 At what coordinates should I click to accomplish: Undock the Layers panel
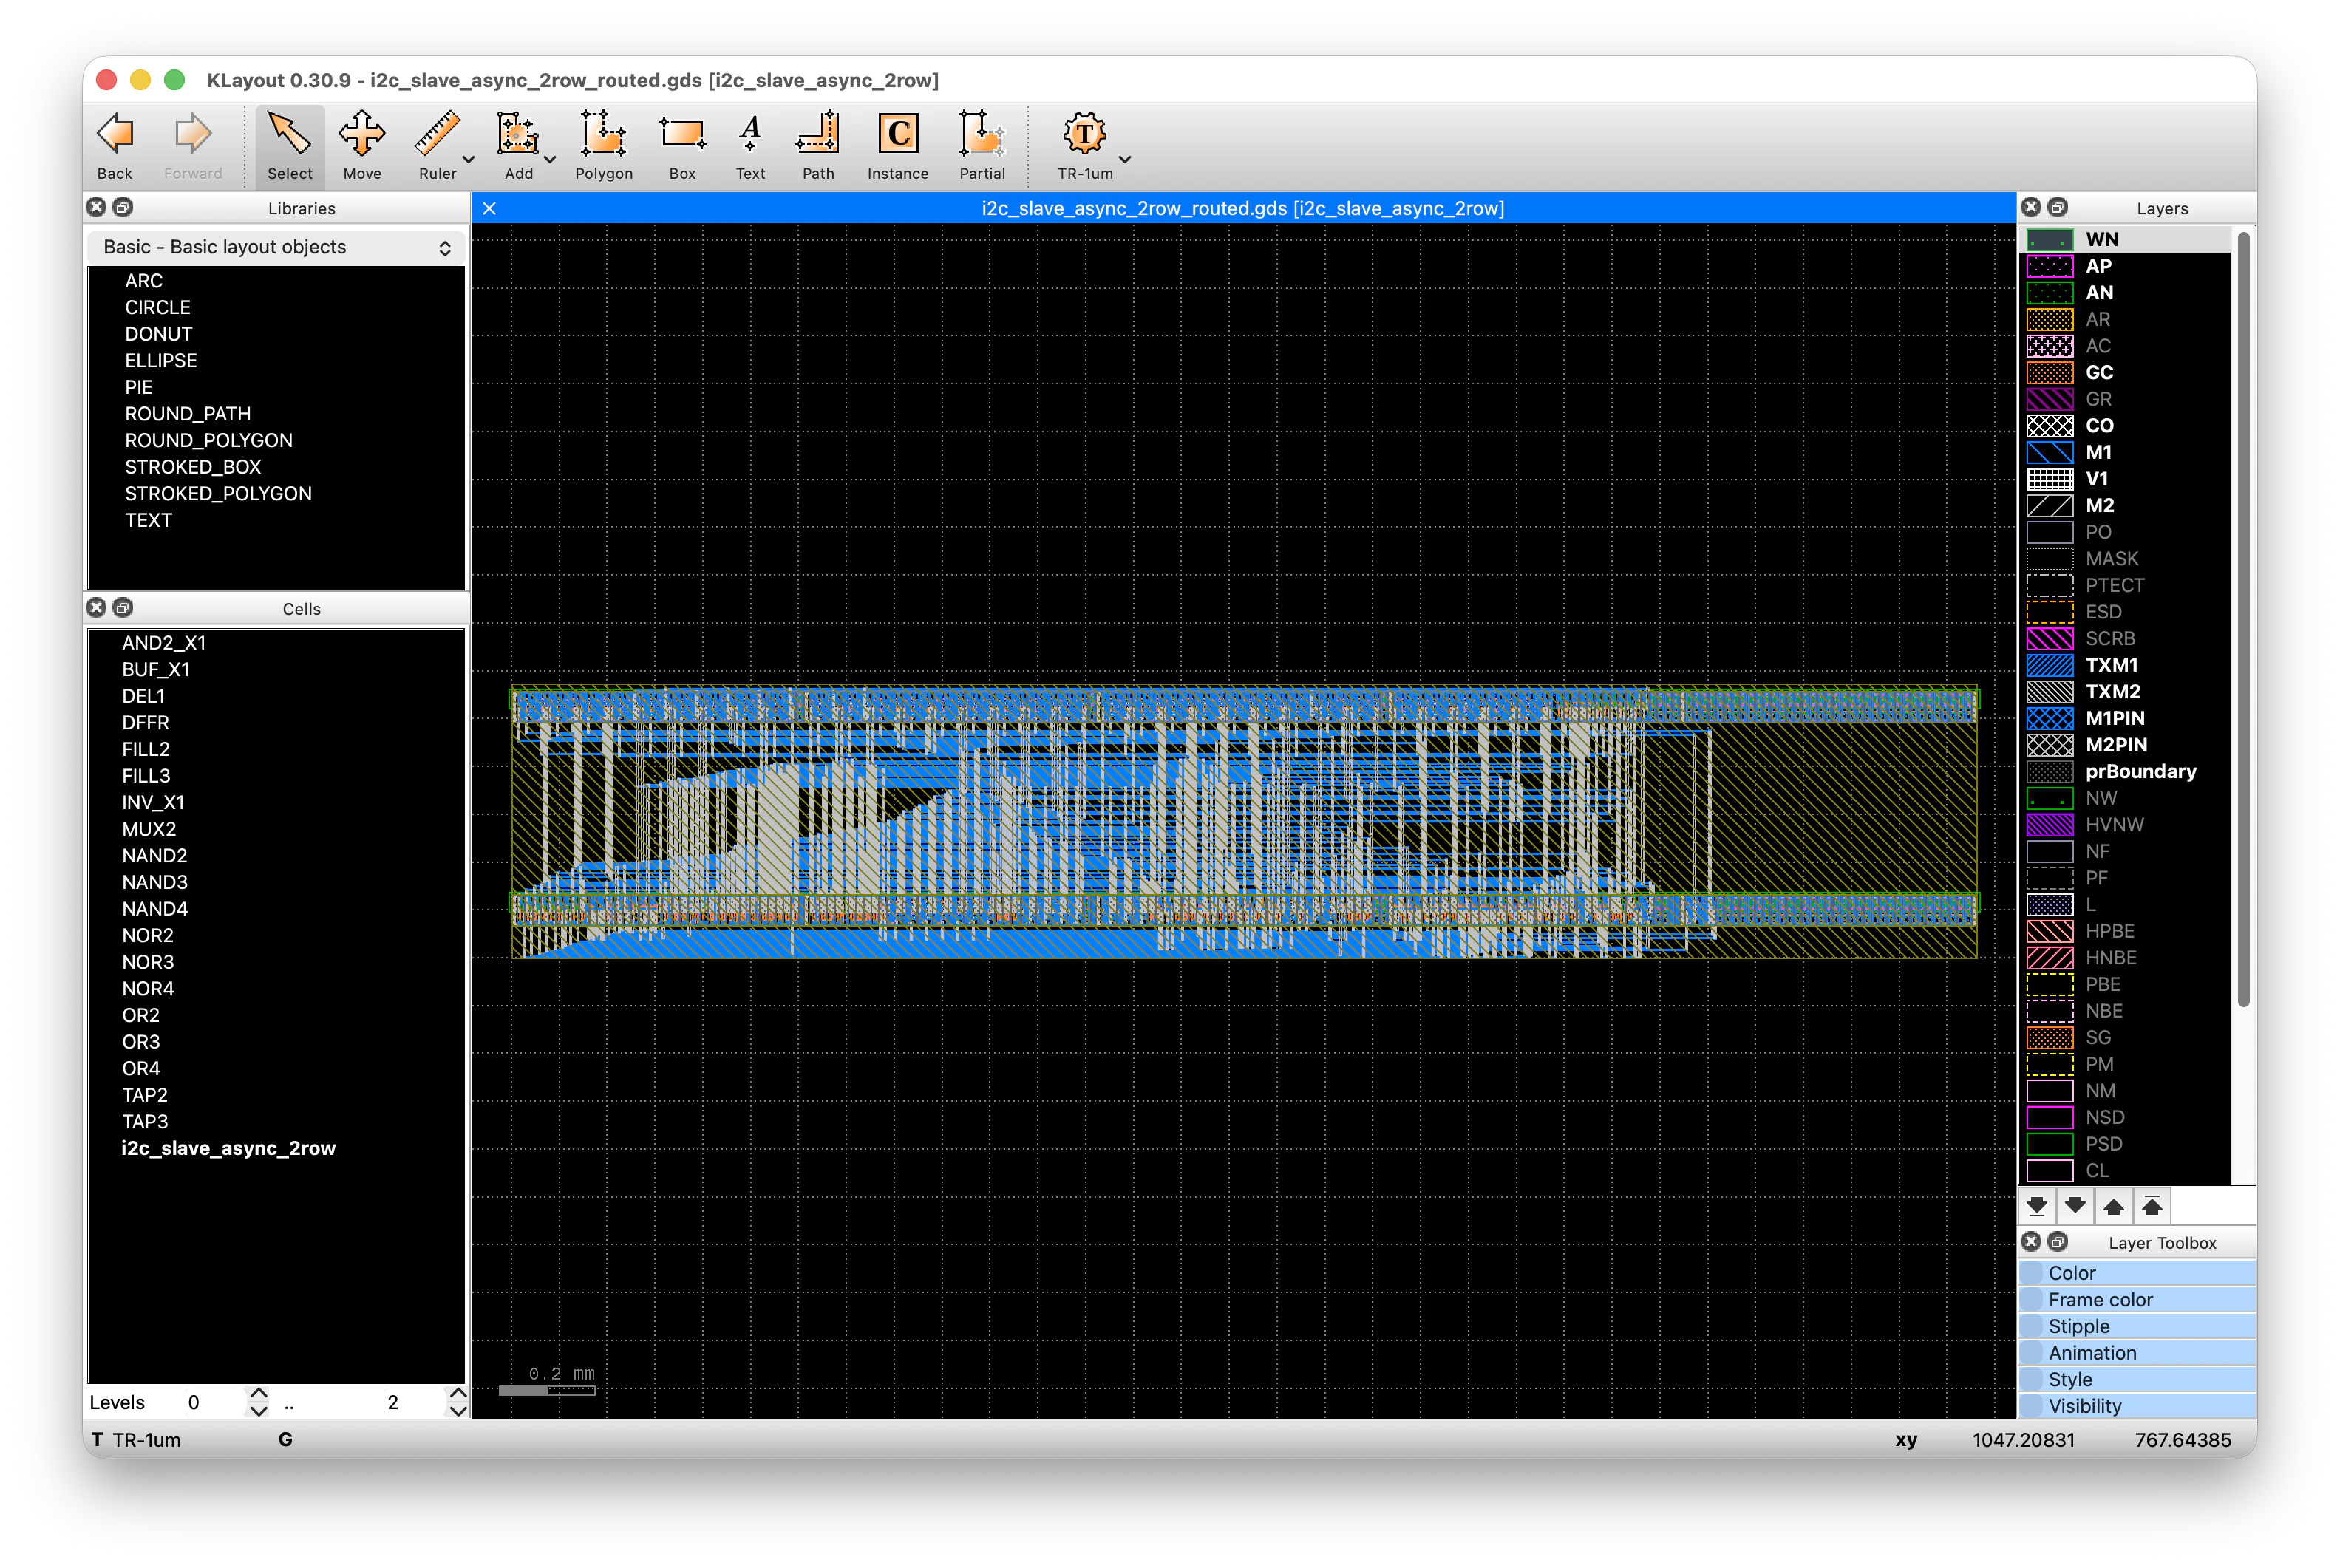tap(2057, 207)
